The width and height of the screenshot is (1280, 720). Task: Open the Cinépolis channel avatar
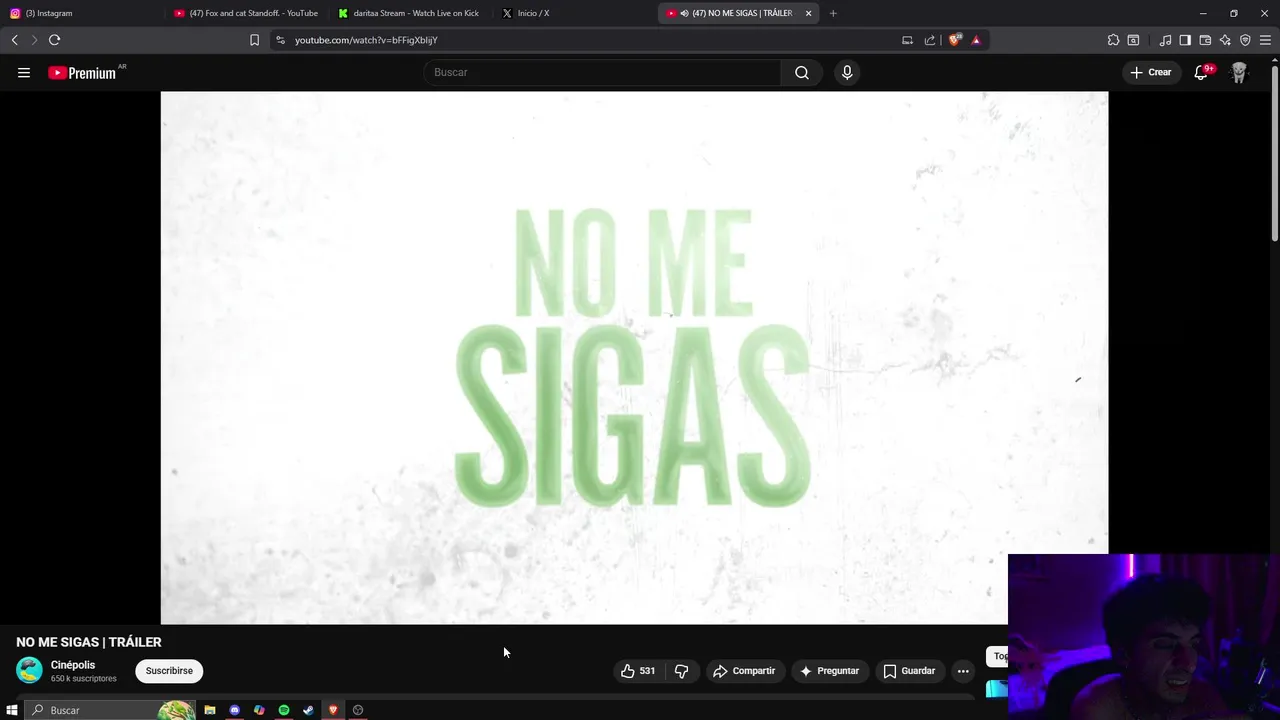tap(29, 670)
